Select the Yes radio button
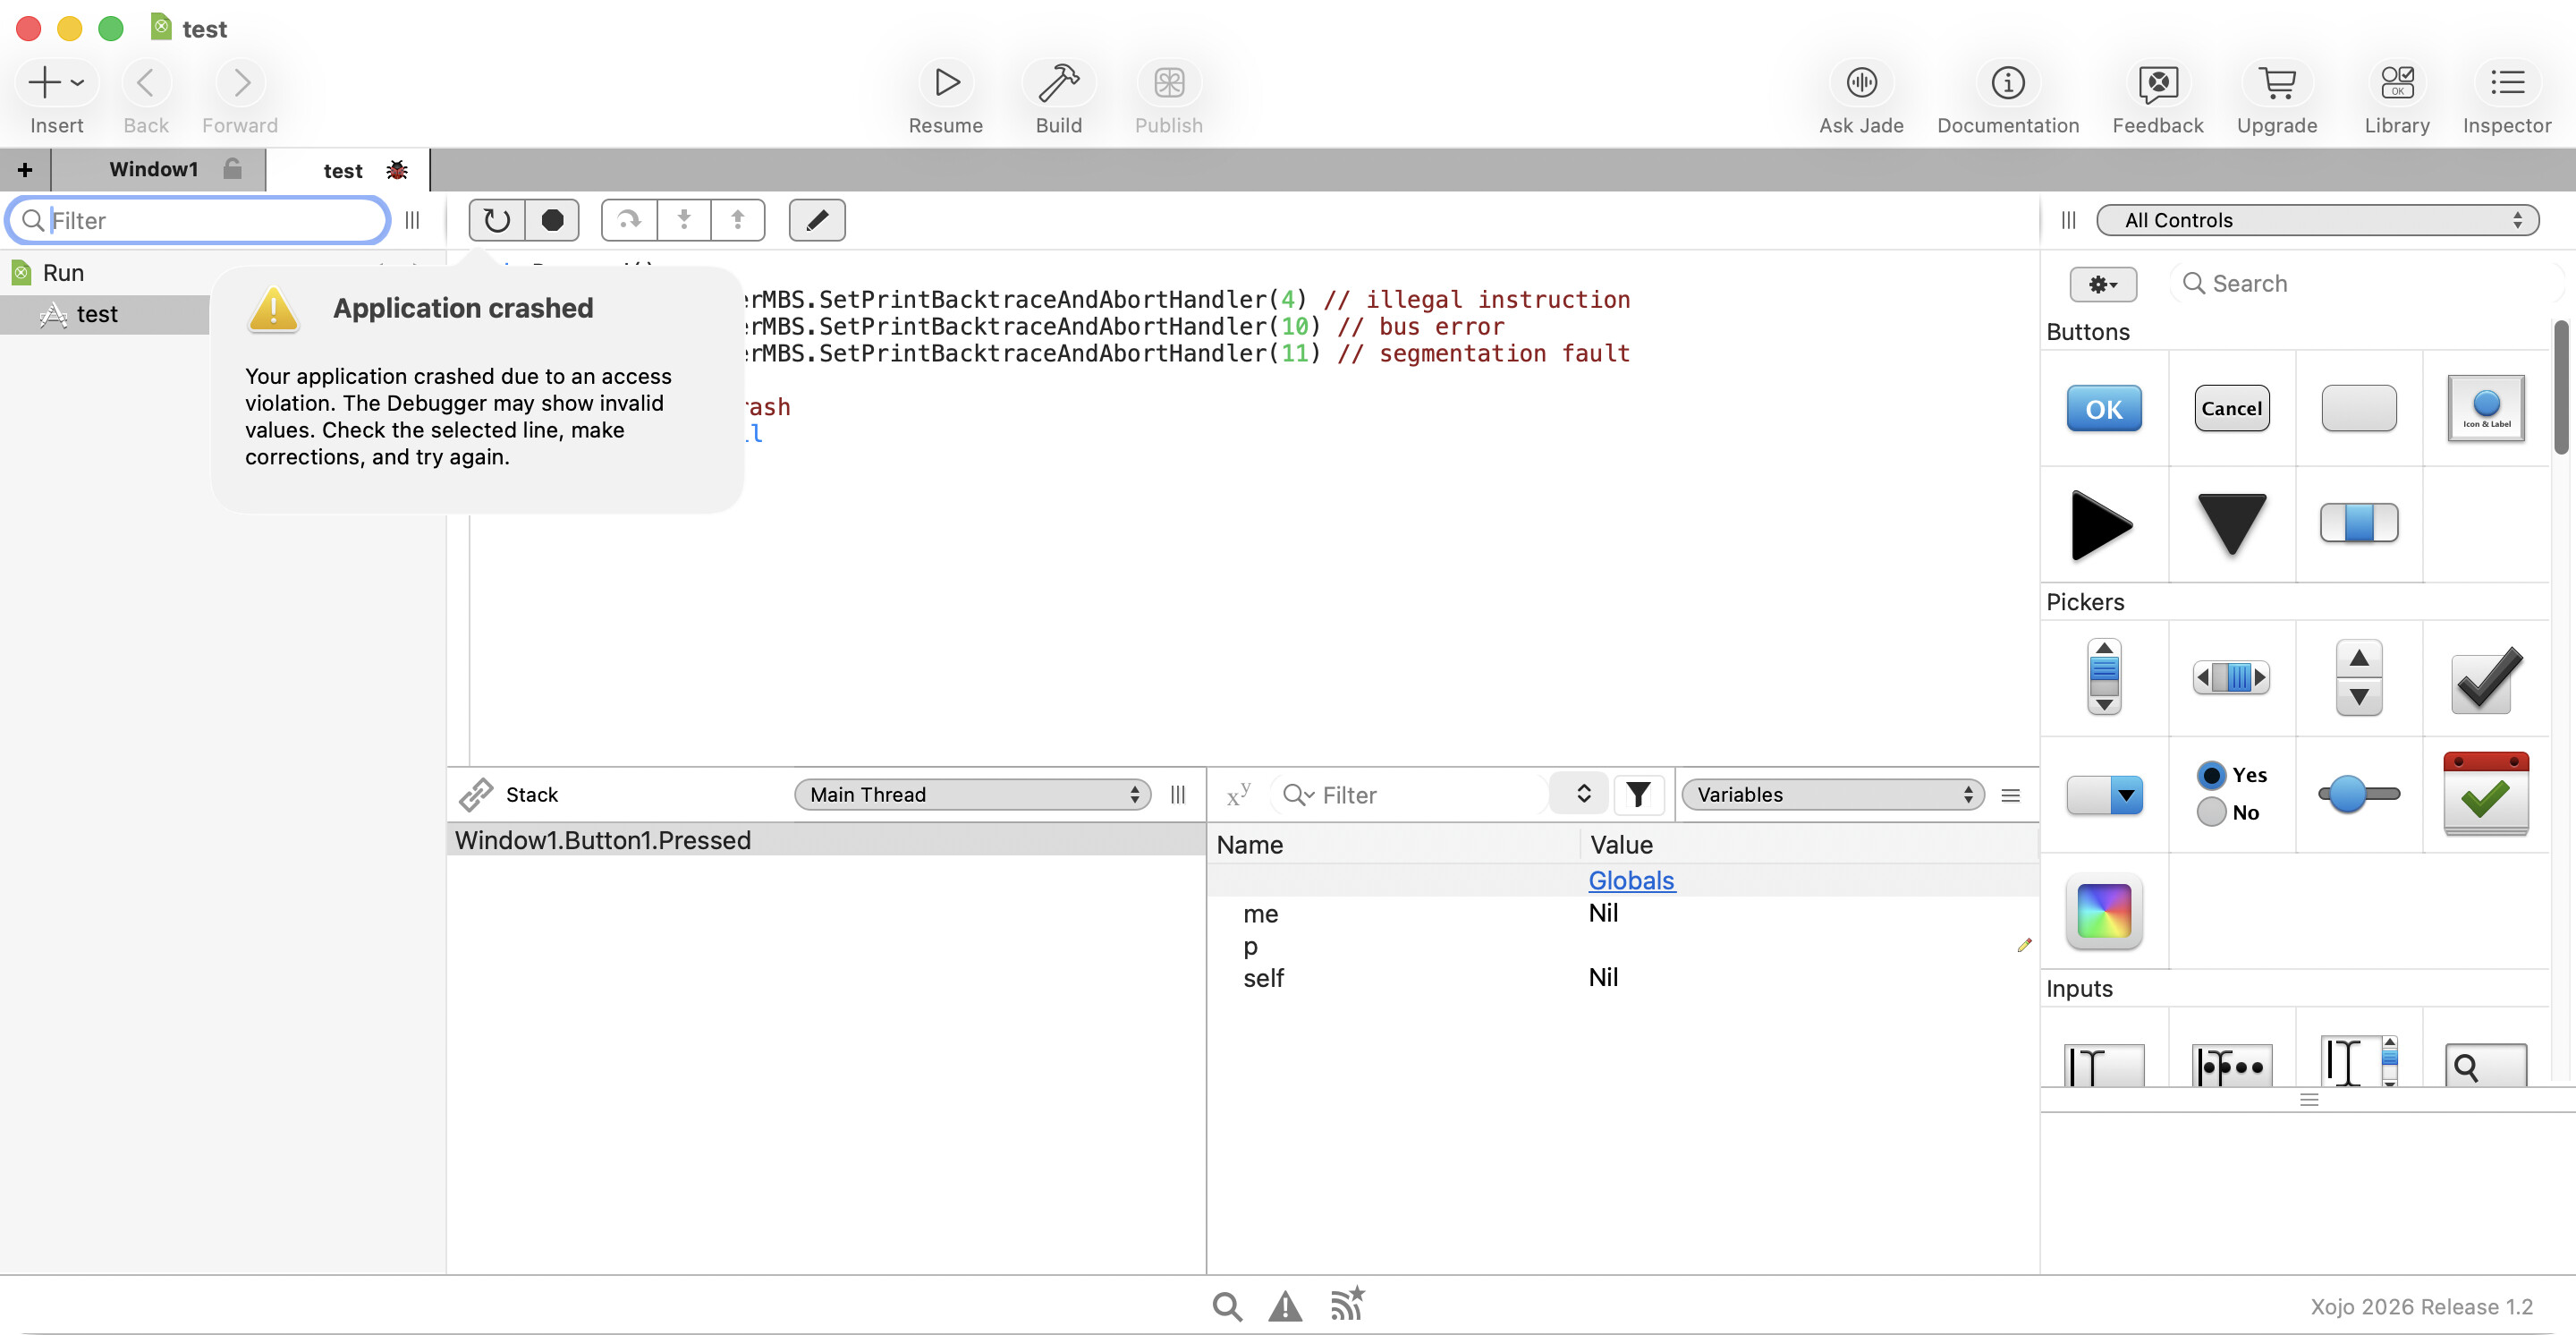 tap(2231, 775)
